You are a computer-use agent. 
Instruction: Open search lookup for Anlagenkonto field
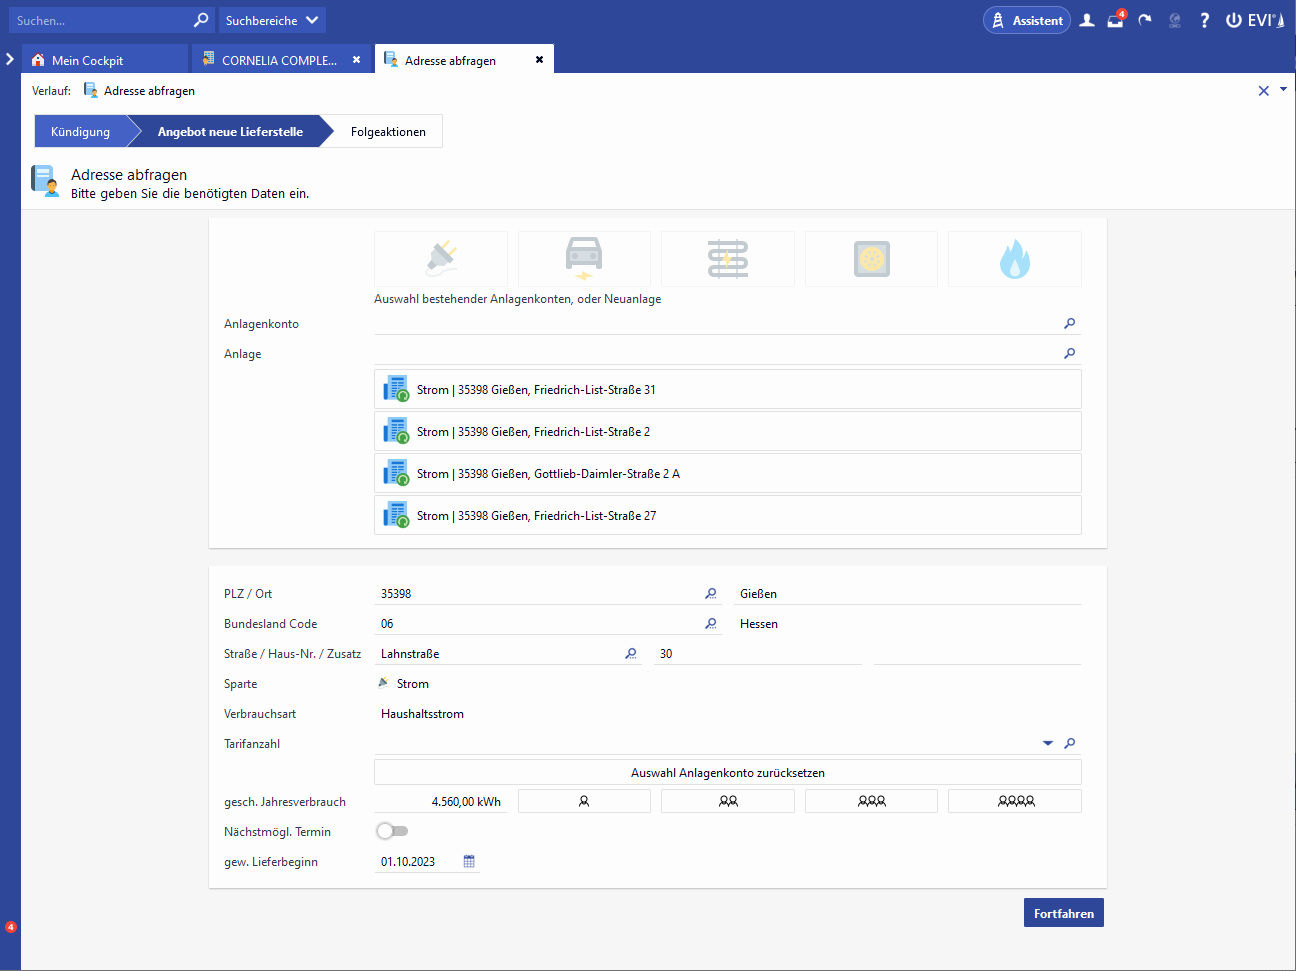click(1070, 324)
